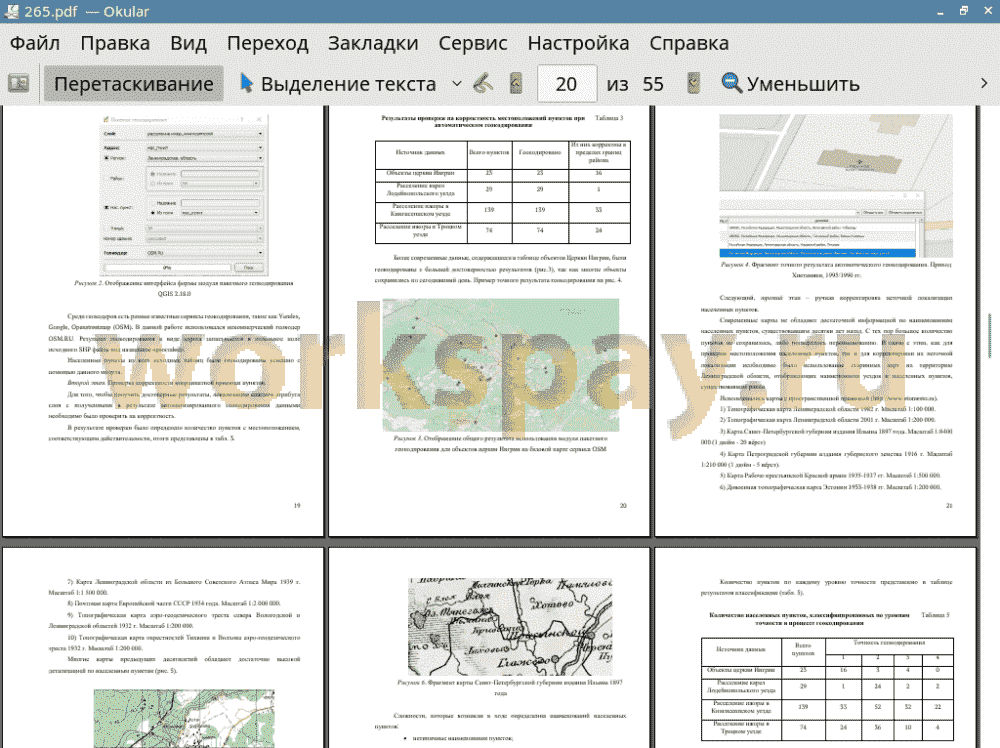Click the accuracy levels table labeled Таблица 5
The width and height of the screenshot is (1000, 748).
coord(827,689)
